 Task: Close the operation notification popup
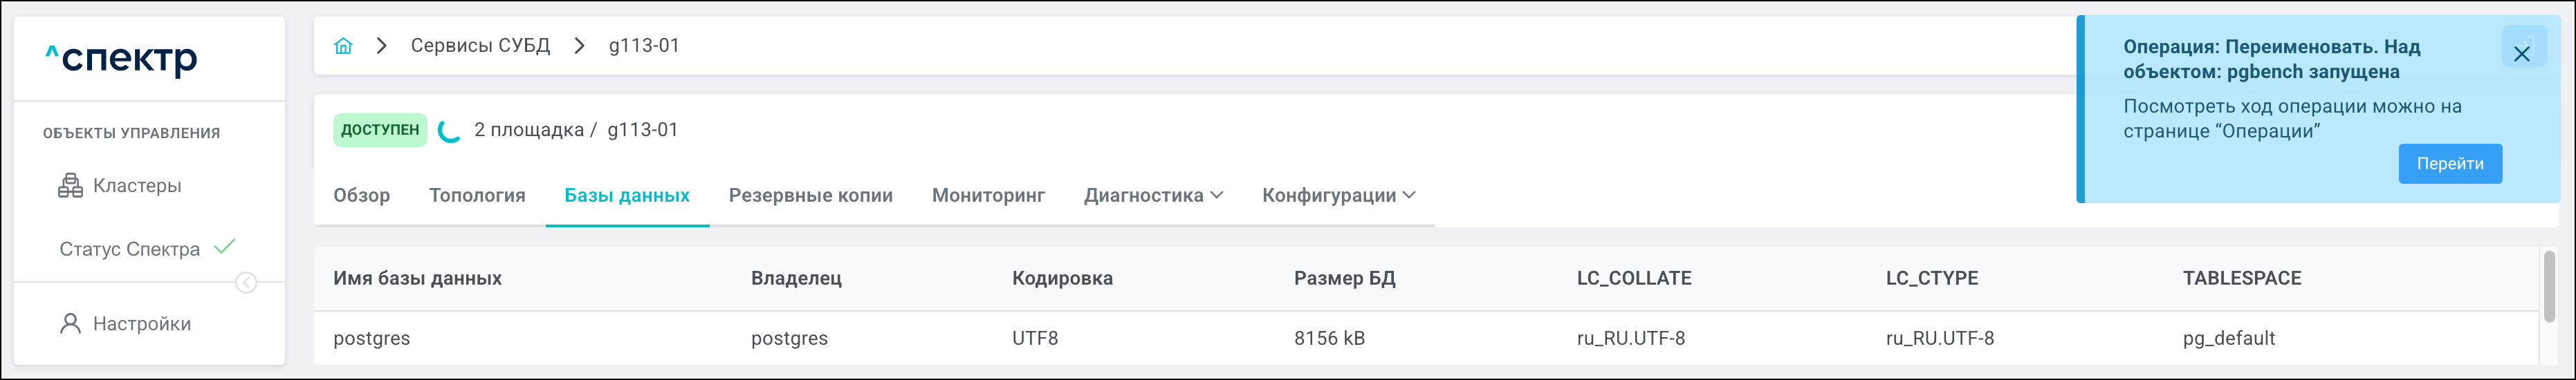2521,54
